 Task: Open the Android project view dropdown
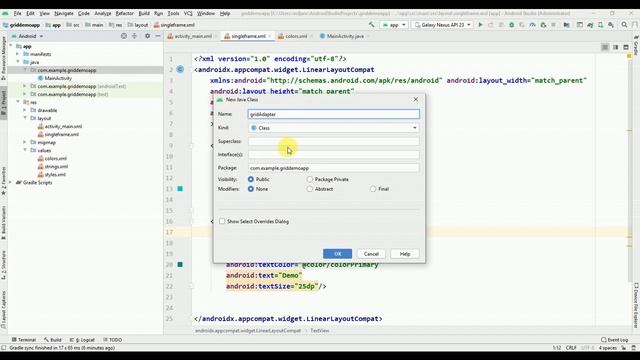pyautogui.click(x=27, y=36)
